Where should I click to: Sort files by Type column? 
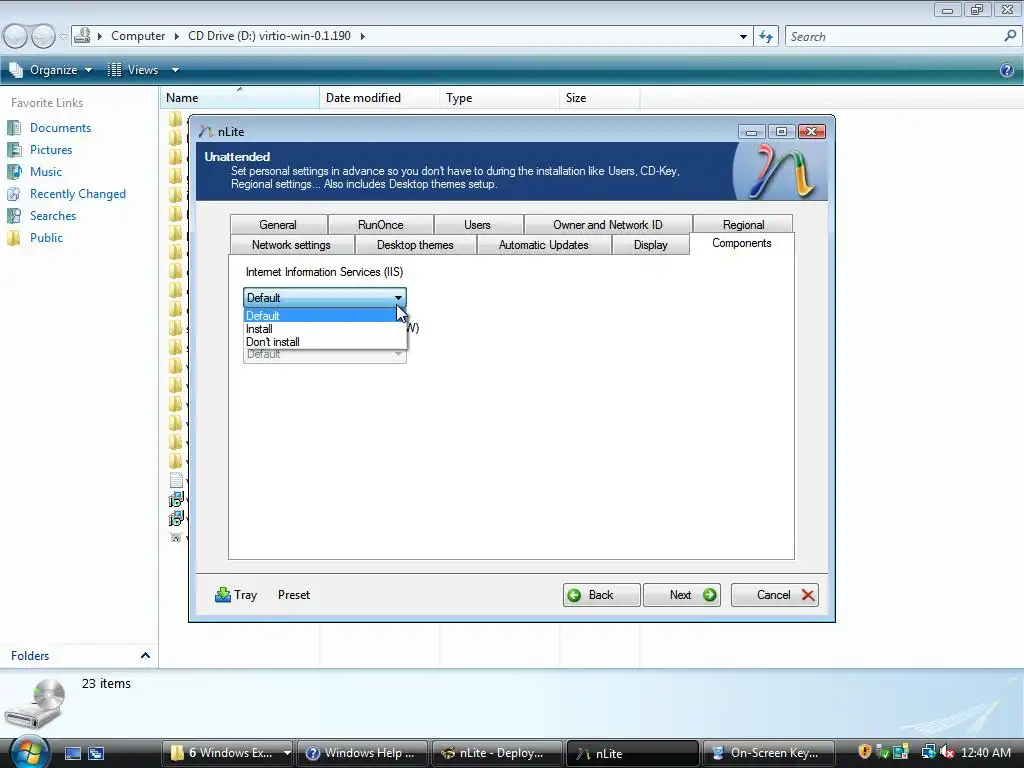(x=499, y=98)
